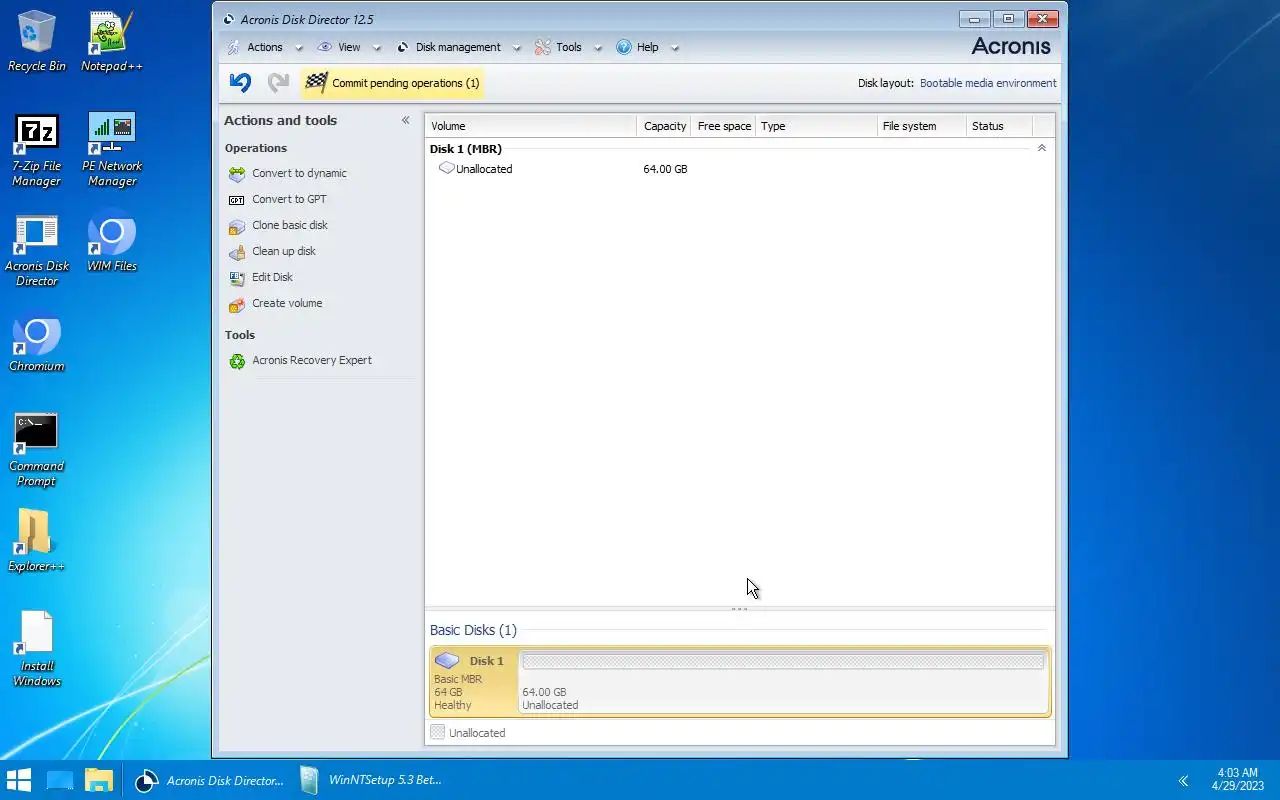
Task: Click the Clone basic disk icon
Action: click(x=237, y=226)
